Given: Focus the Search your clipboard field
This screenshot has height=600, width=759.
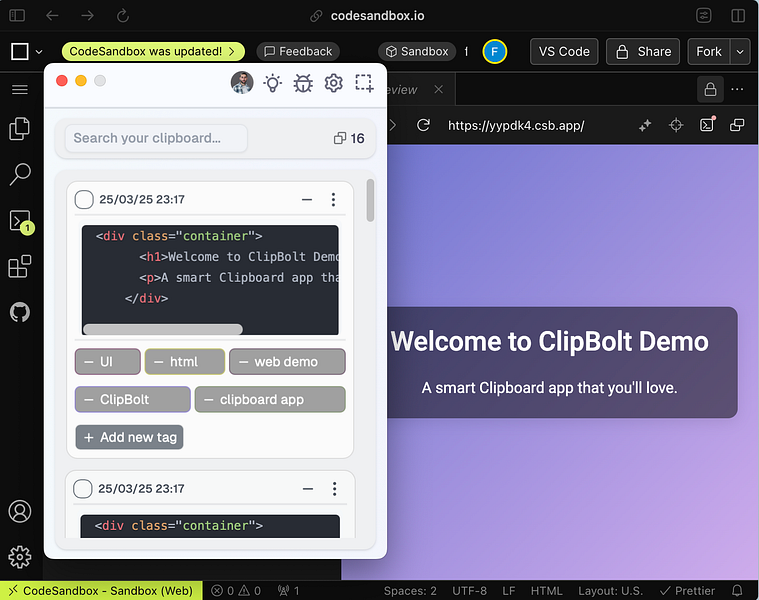Looking at the screenshot, I should [156, 138].
